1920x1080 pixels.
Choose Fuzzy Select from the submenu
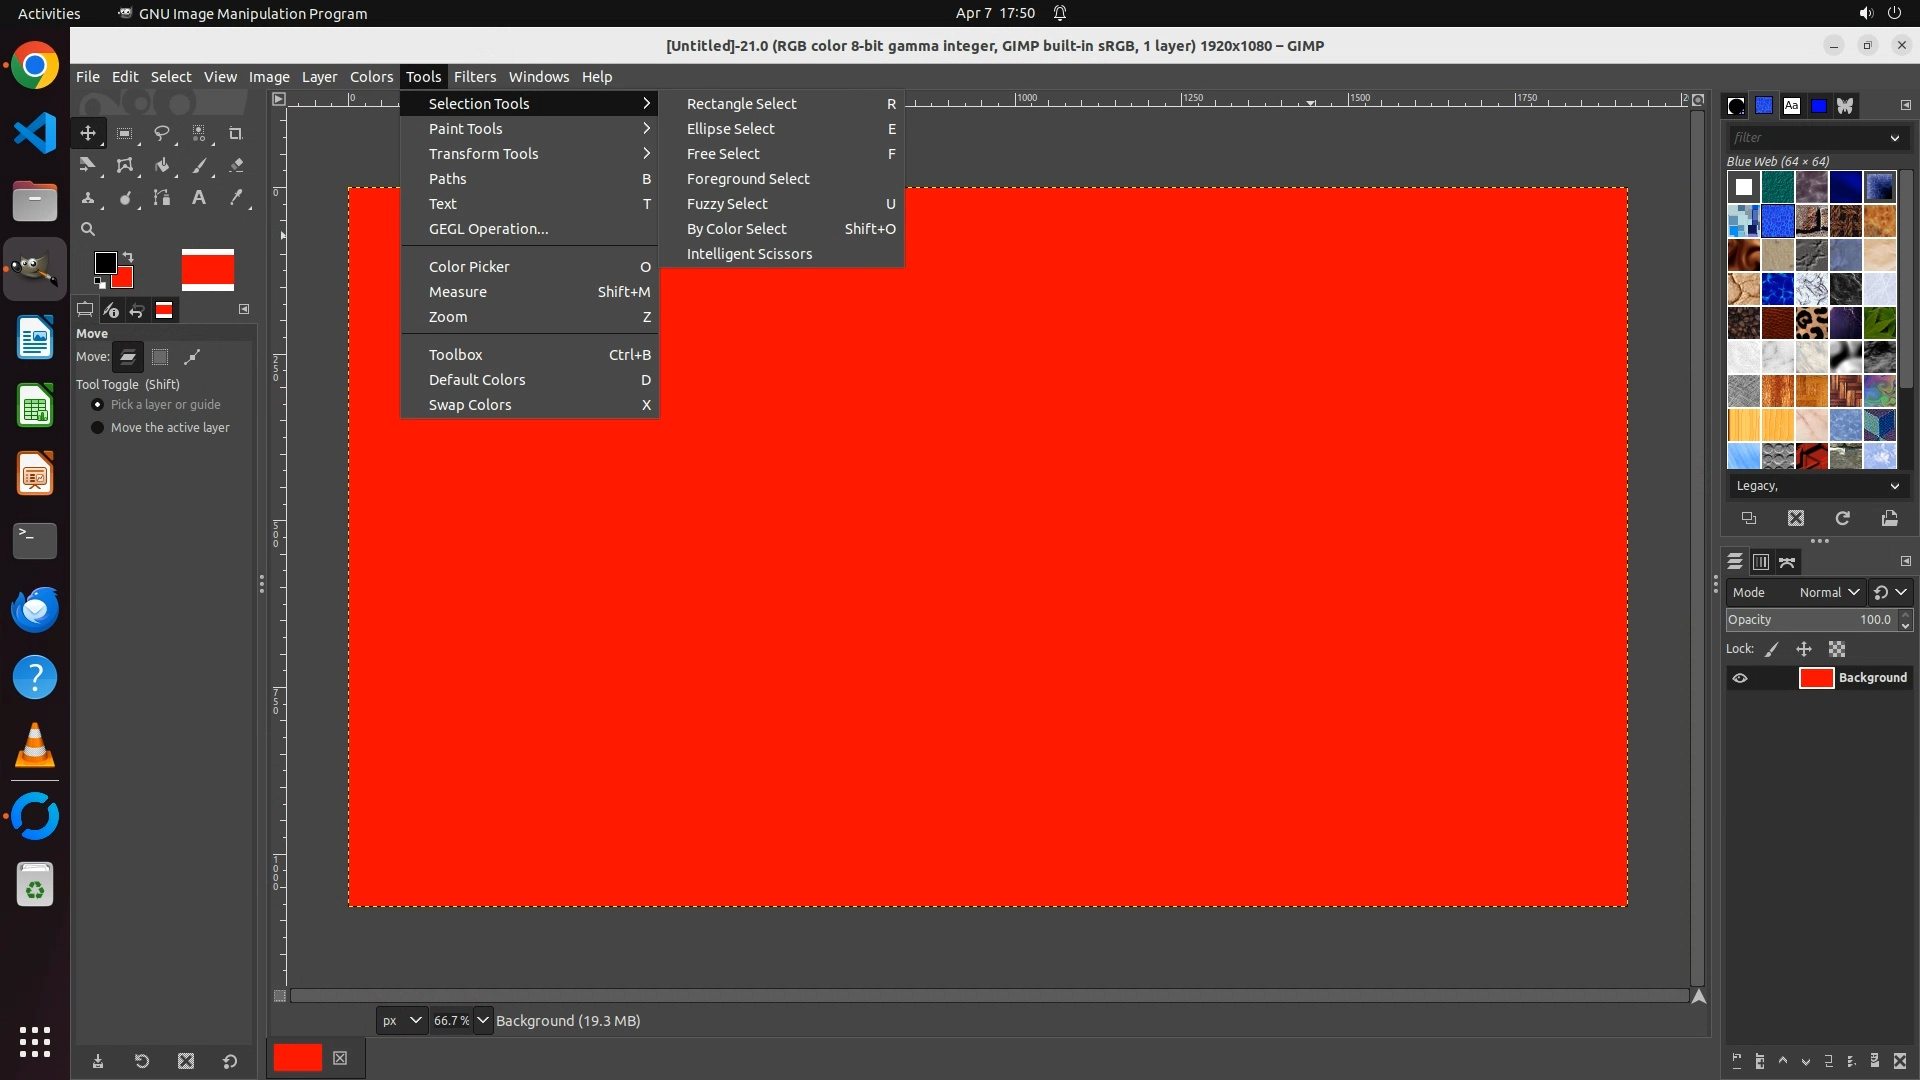point(727,204)
